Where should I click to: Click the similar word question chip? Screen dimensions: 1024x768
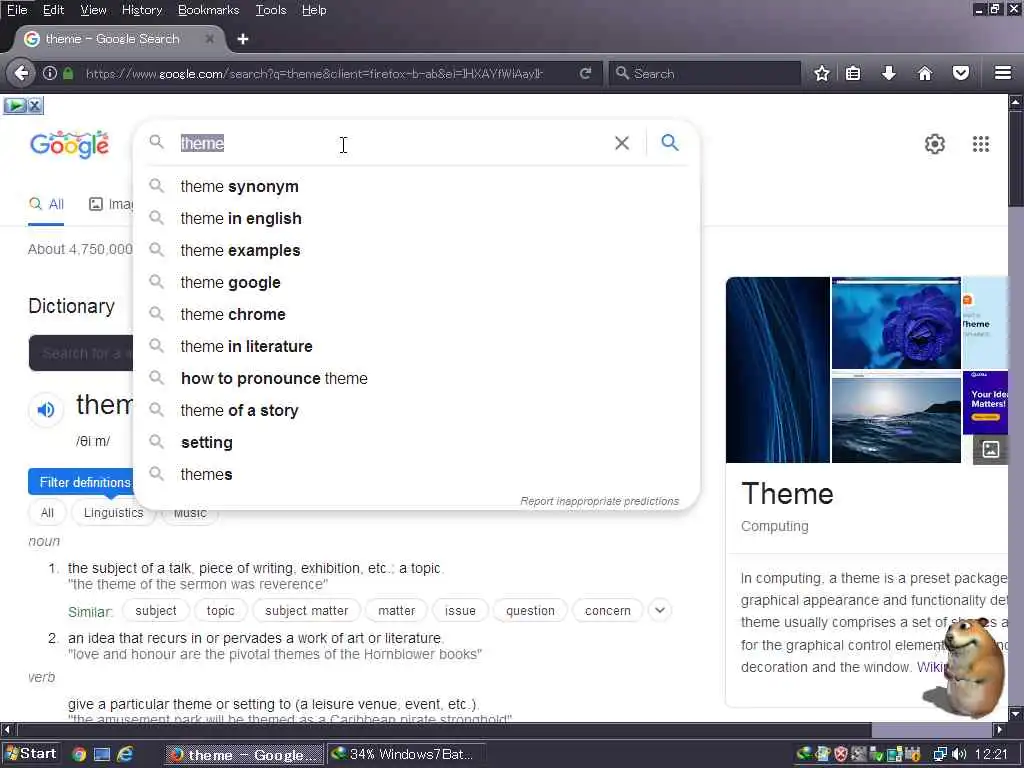[x=530, y=611]
